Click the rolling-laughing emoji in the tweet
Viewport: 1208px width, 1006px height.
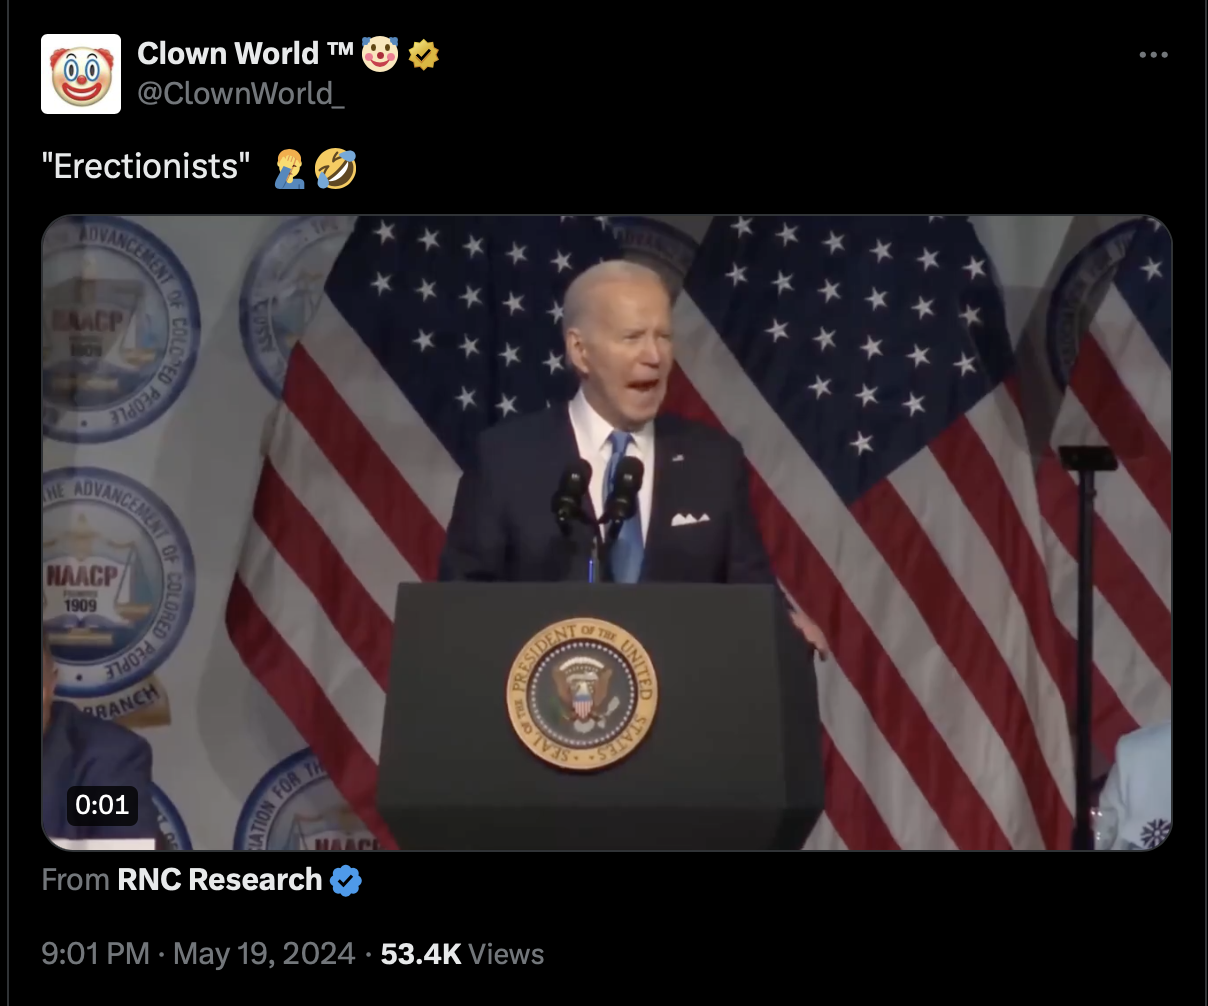click(335, 168)
